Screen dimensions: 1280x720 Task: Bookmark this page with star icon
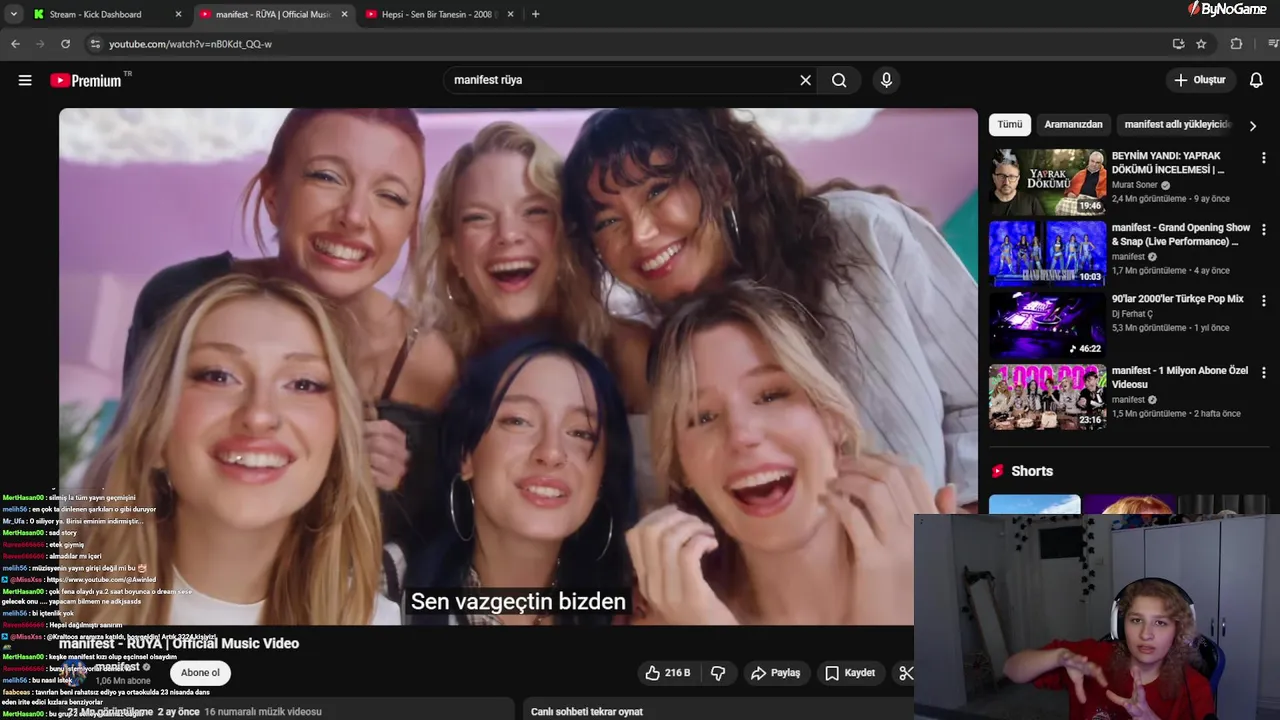(1201, 44)
